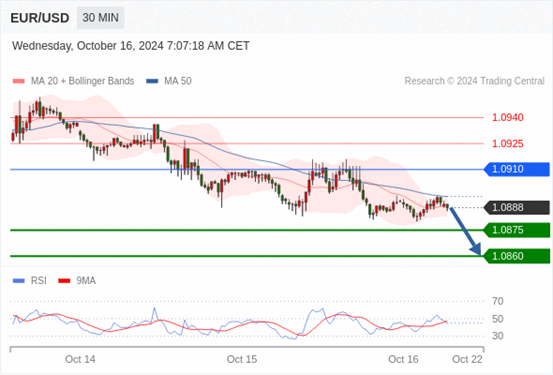Toggle the MA 50 legend label

point(178,81)
